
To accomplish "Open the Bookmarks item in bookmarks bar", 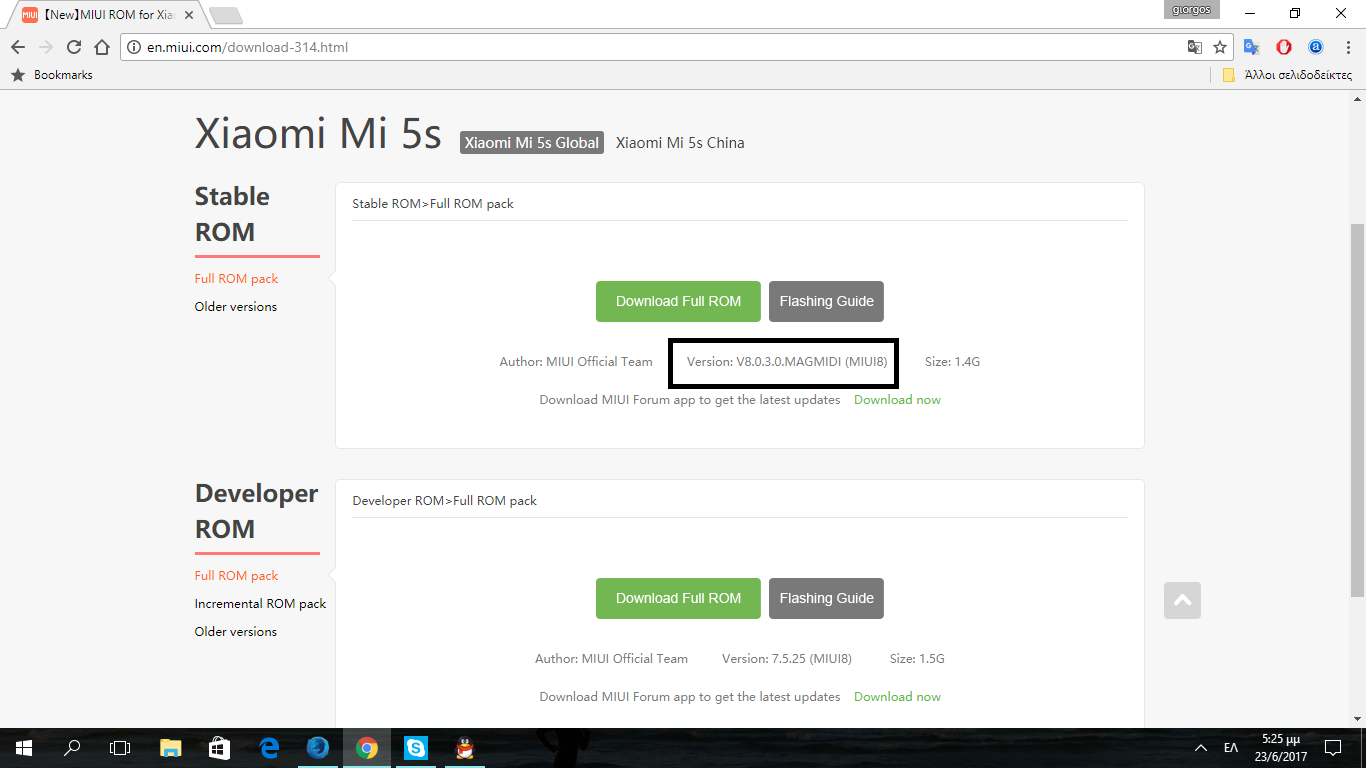I will tap(51, 75).
